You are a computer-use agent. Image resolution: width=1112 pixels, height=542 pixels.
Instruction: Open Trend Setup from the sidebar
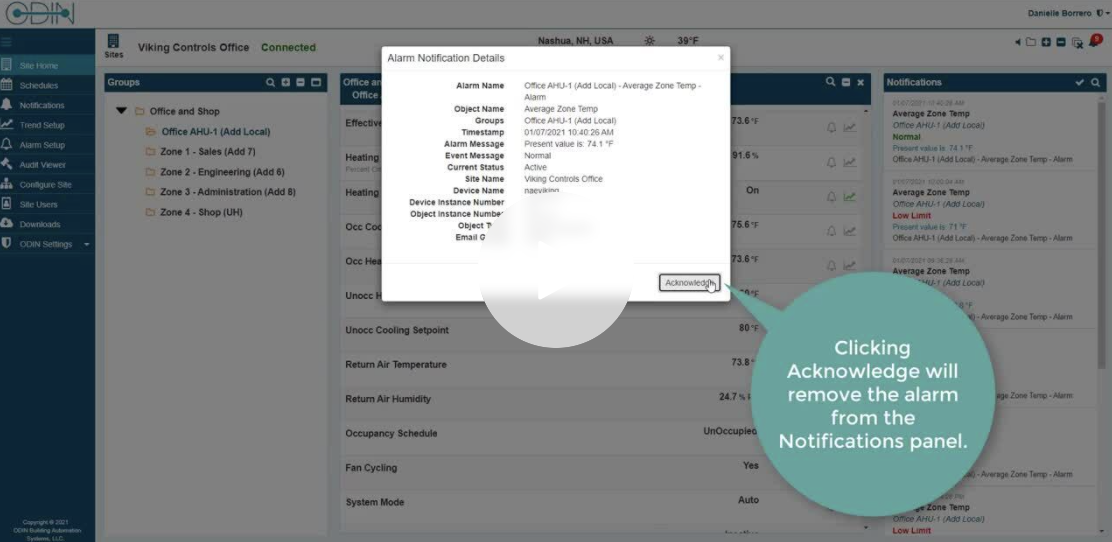[47, 125]
